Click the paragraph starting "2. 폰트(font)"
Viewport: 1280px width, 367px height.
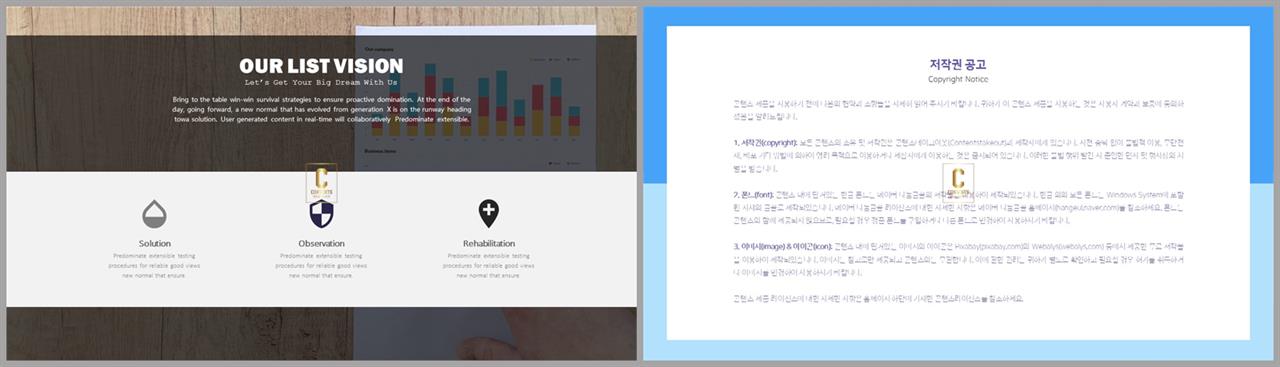click(x=958, y=207)
